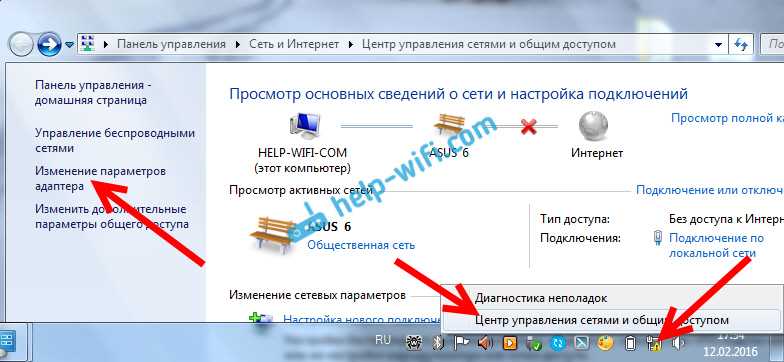Viewport: 784px width, 362px height.
Task: Click the 'Просмотр активных сетей' section heading
Action: (x=300, y=190)
